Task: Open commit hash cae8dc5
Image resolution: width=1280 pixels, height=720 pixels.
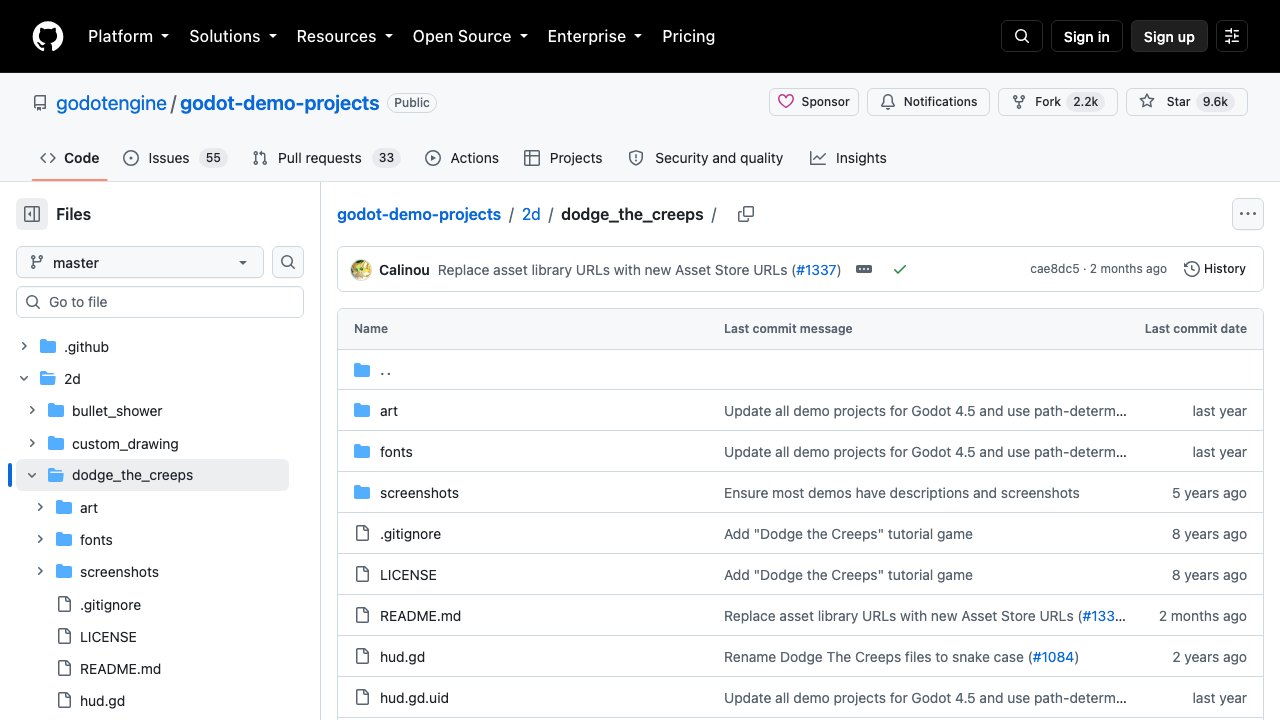Action: tap(1055, 269)
